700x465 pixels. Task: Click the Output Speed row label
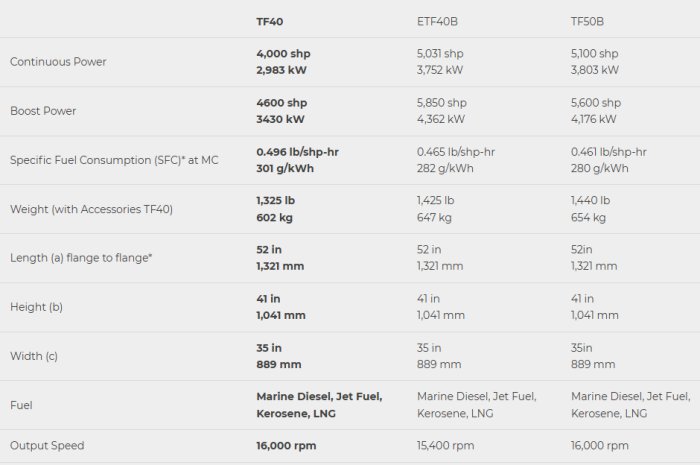pos(47,446)
